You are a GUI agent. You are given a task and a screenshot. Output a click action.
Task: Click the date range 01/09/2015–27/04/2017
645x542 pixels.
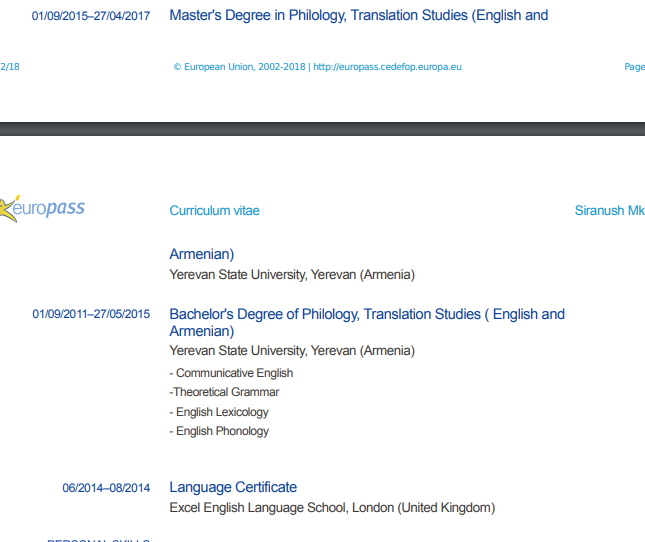click(91, 16)
